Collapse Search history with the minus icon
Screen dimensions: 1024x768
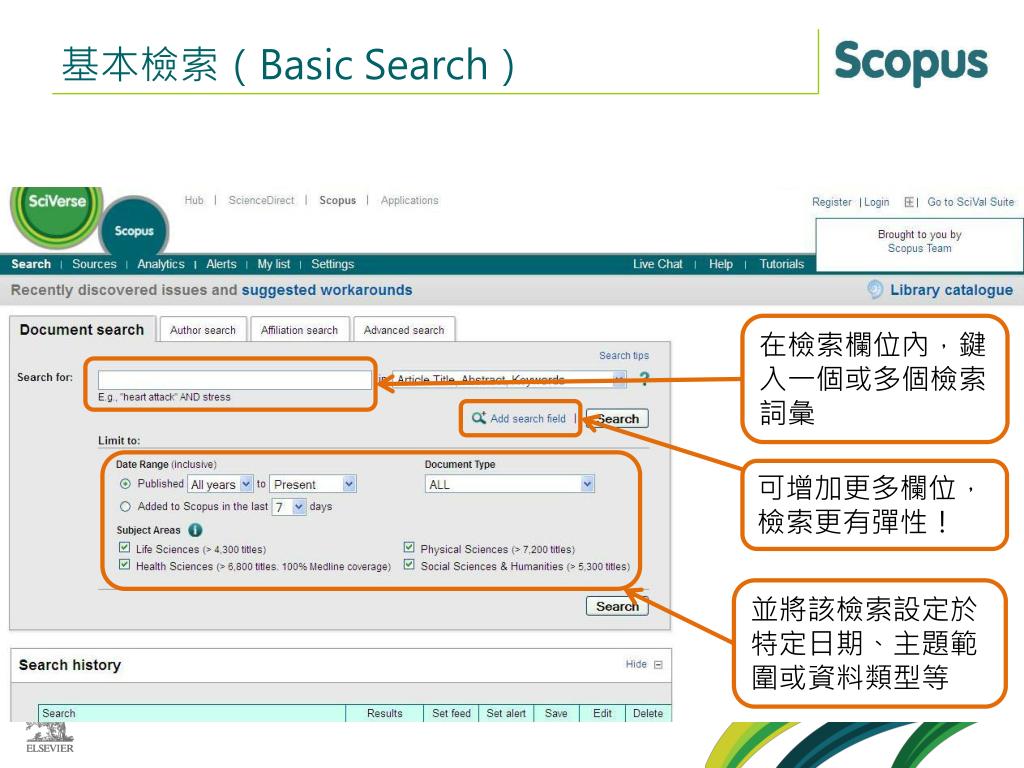[658, 665]
